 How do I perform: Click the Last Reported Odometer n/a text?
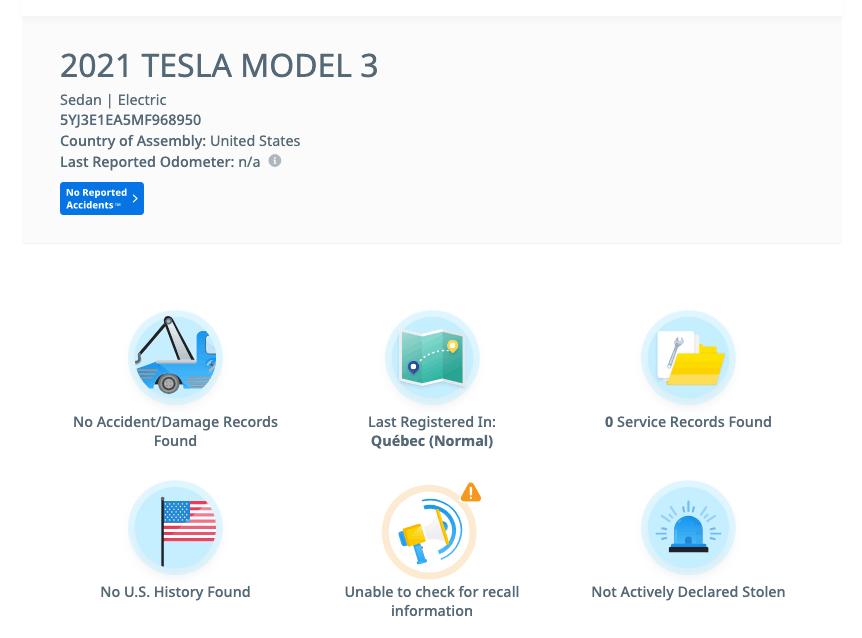tap(160, 162)
